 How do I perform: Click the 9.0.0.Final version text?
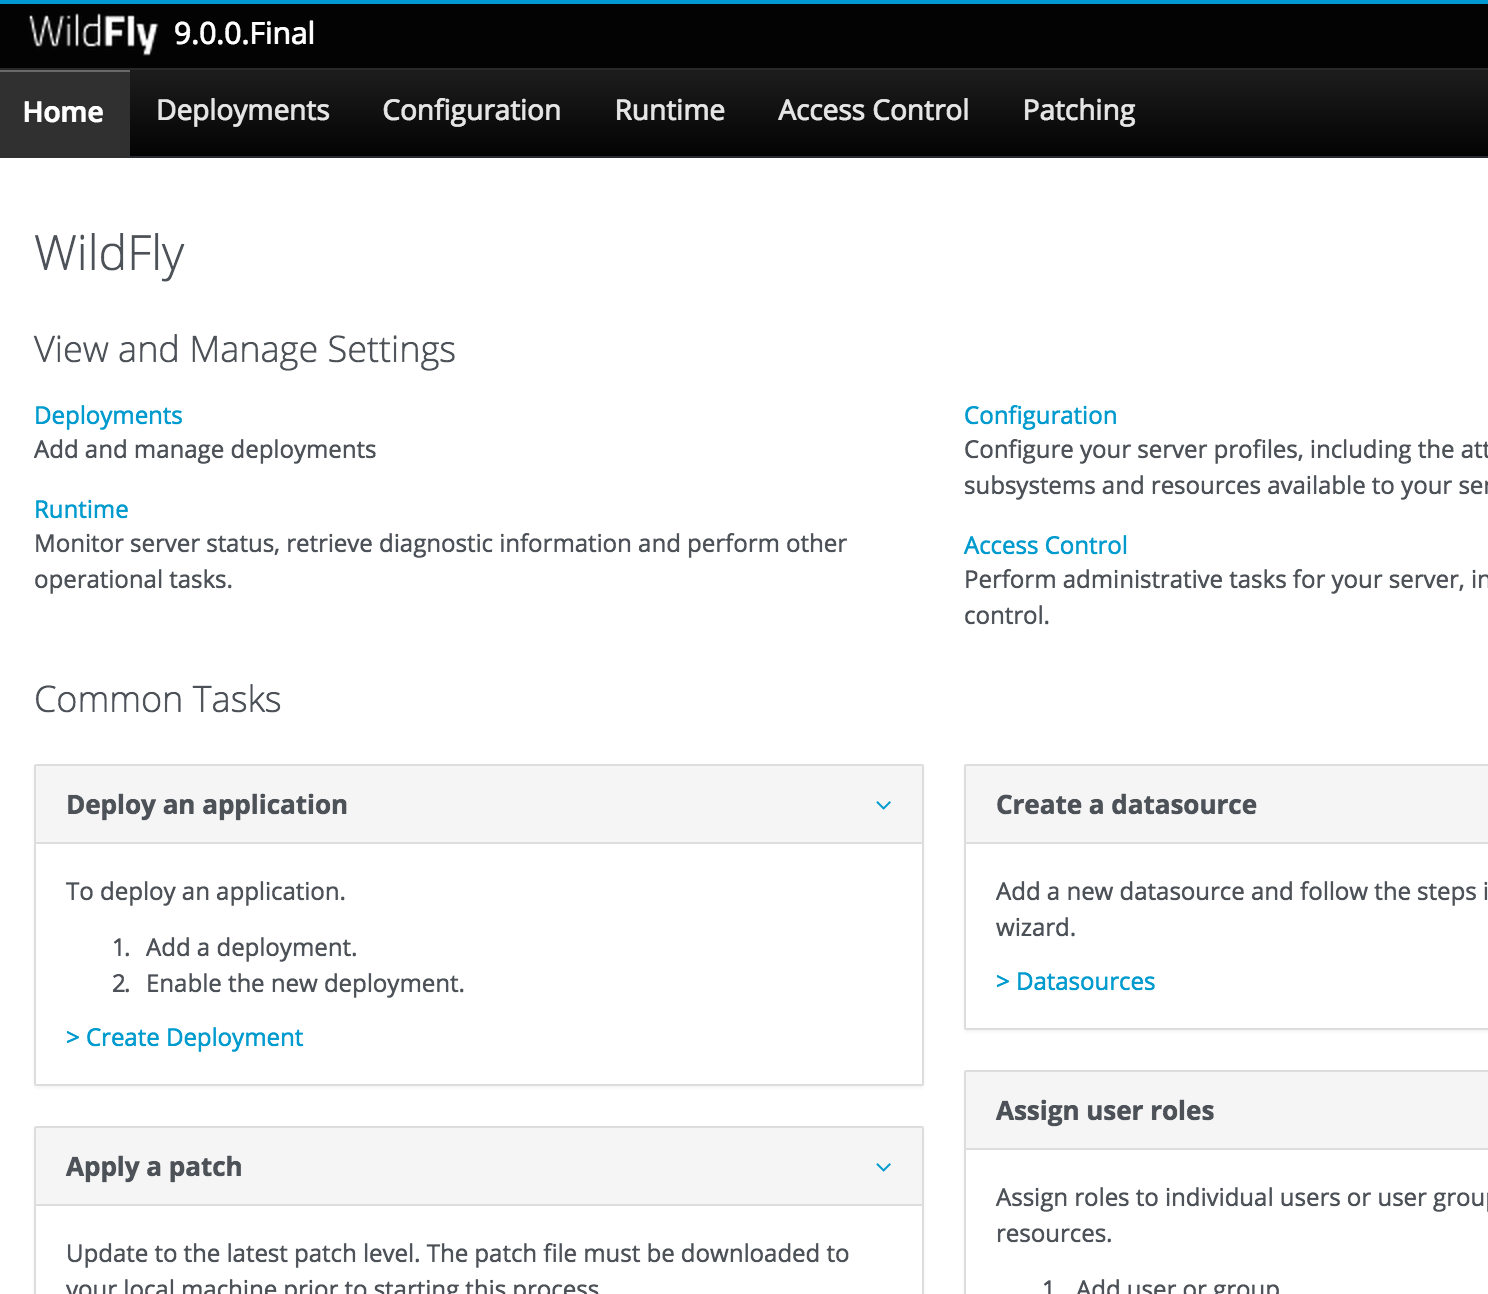[244, 33]
